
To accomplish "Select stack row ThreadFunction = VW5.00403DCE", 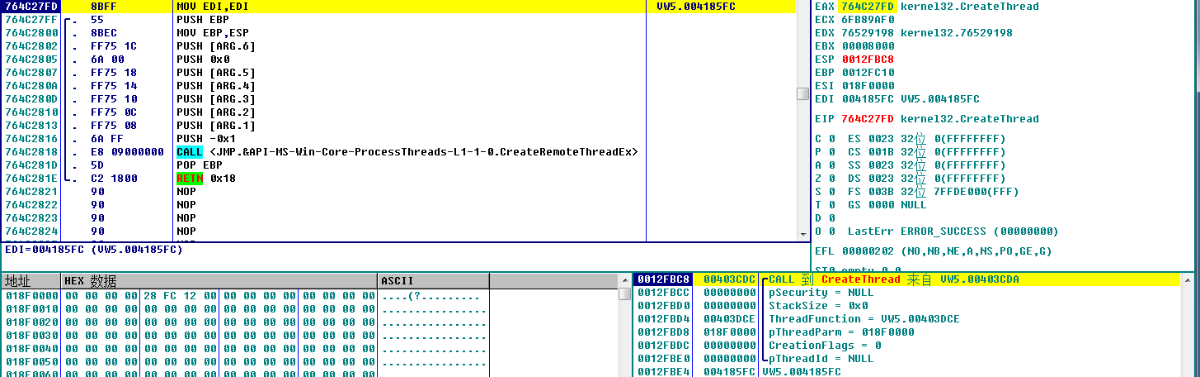I will click(863, 319).
